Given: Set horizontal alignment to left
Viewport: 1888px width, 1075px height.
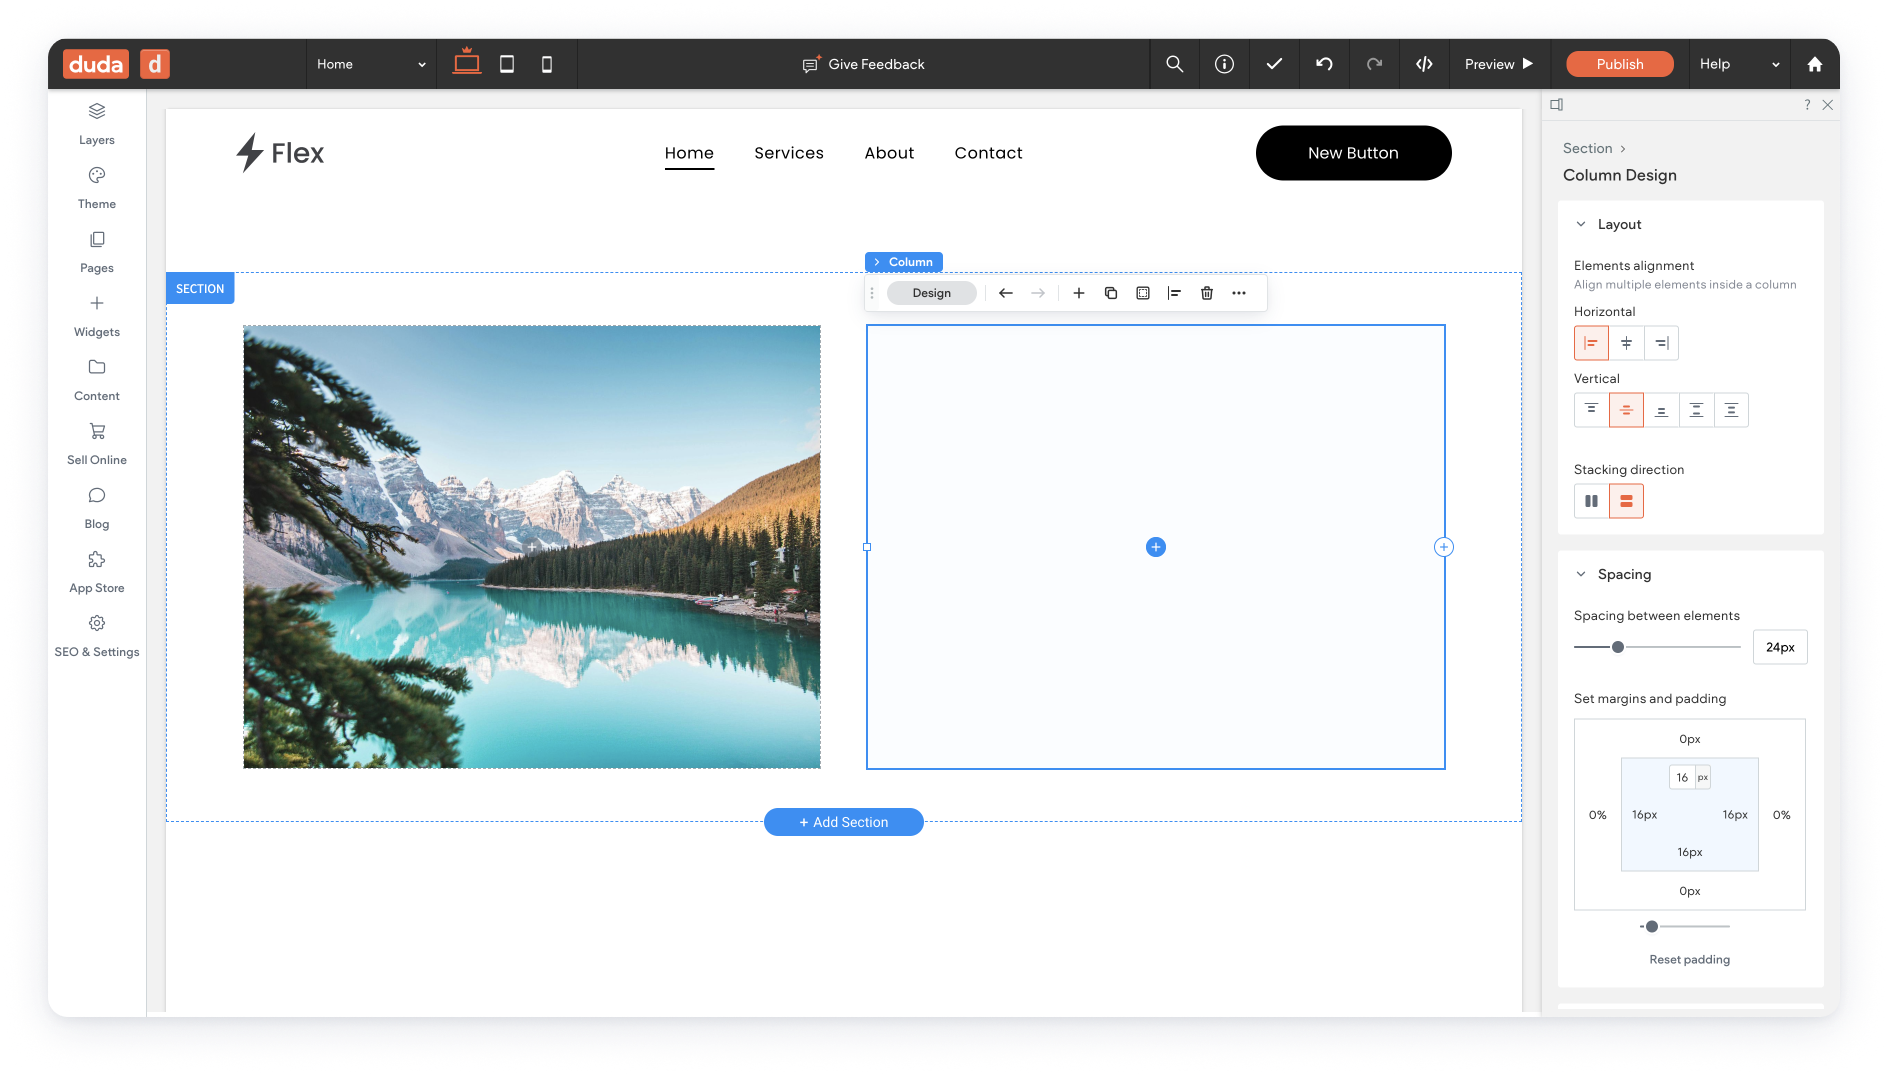Looking at the screenshot, I should (1591, 343).
